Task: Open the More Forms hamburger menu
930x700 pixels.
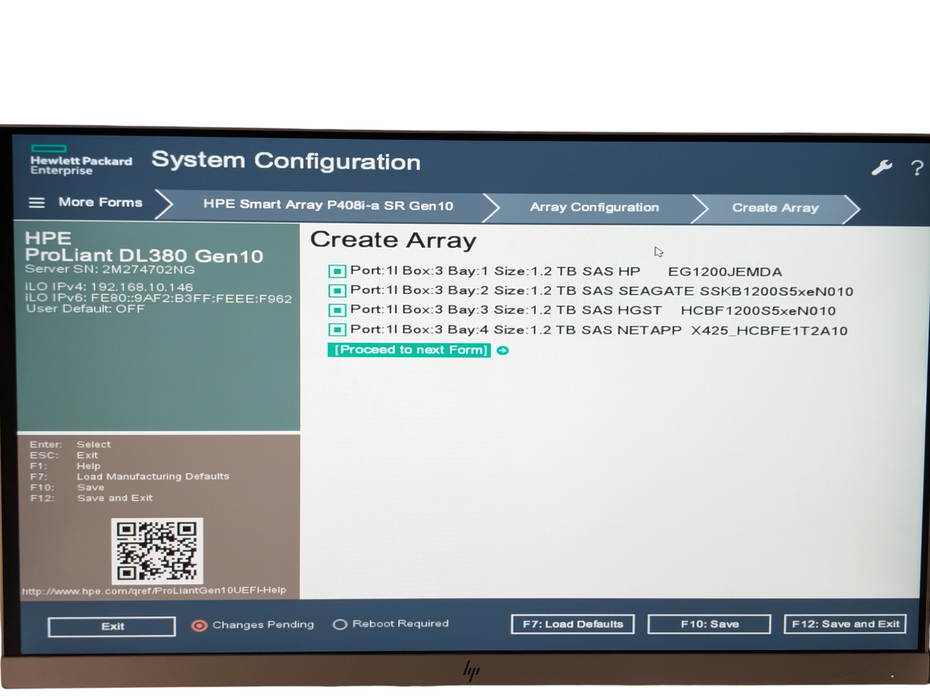Action: coord(37,202)
